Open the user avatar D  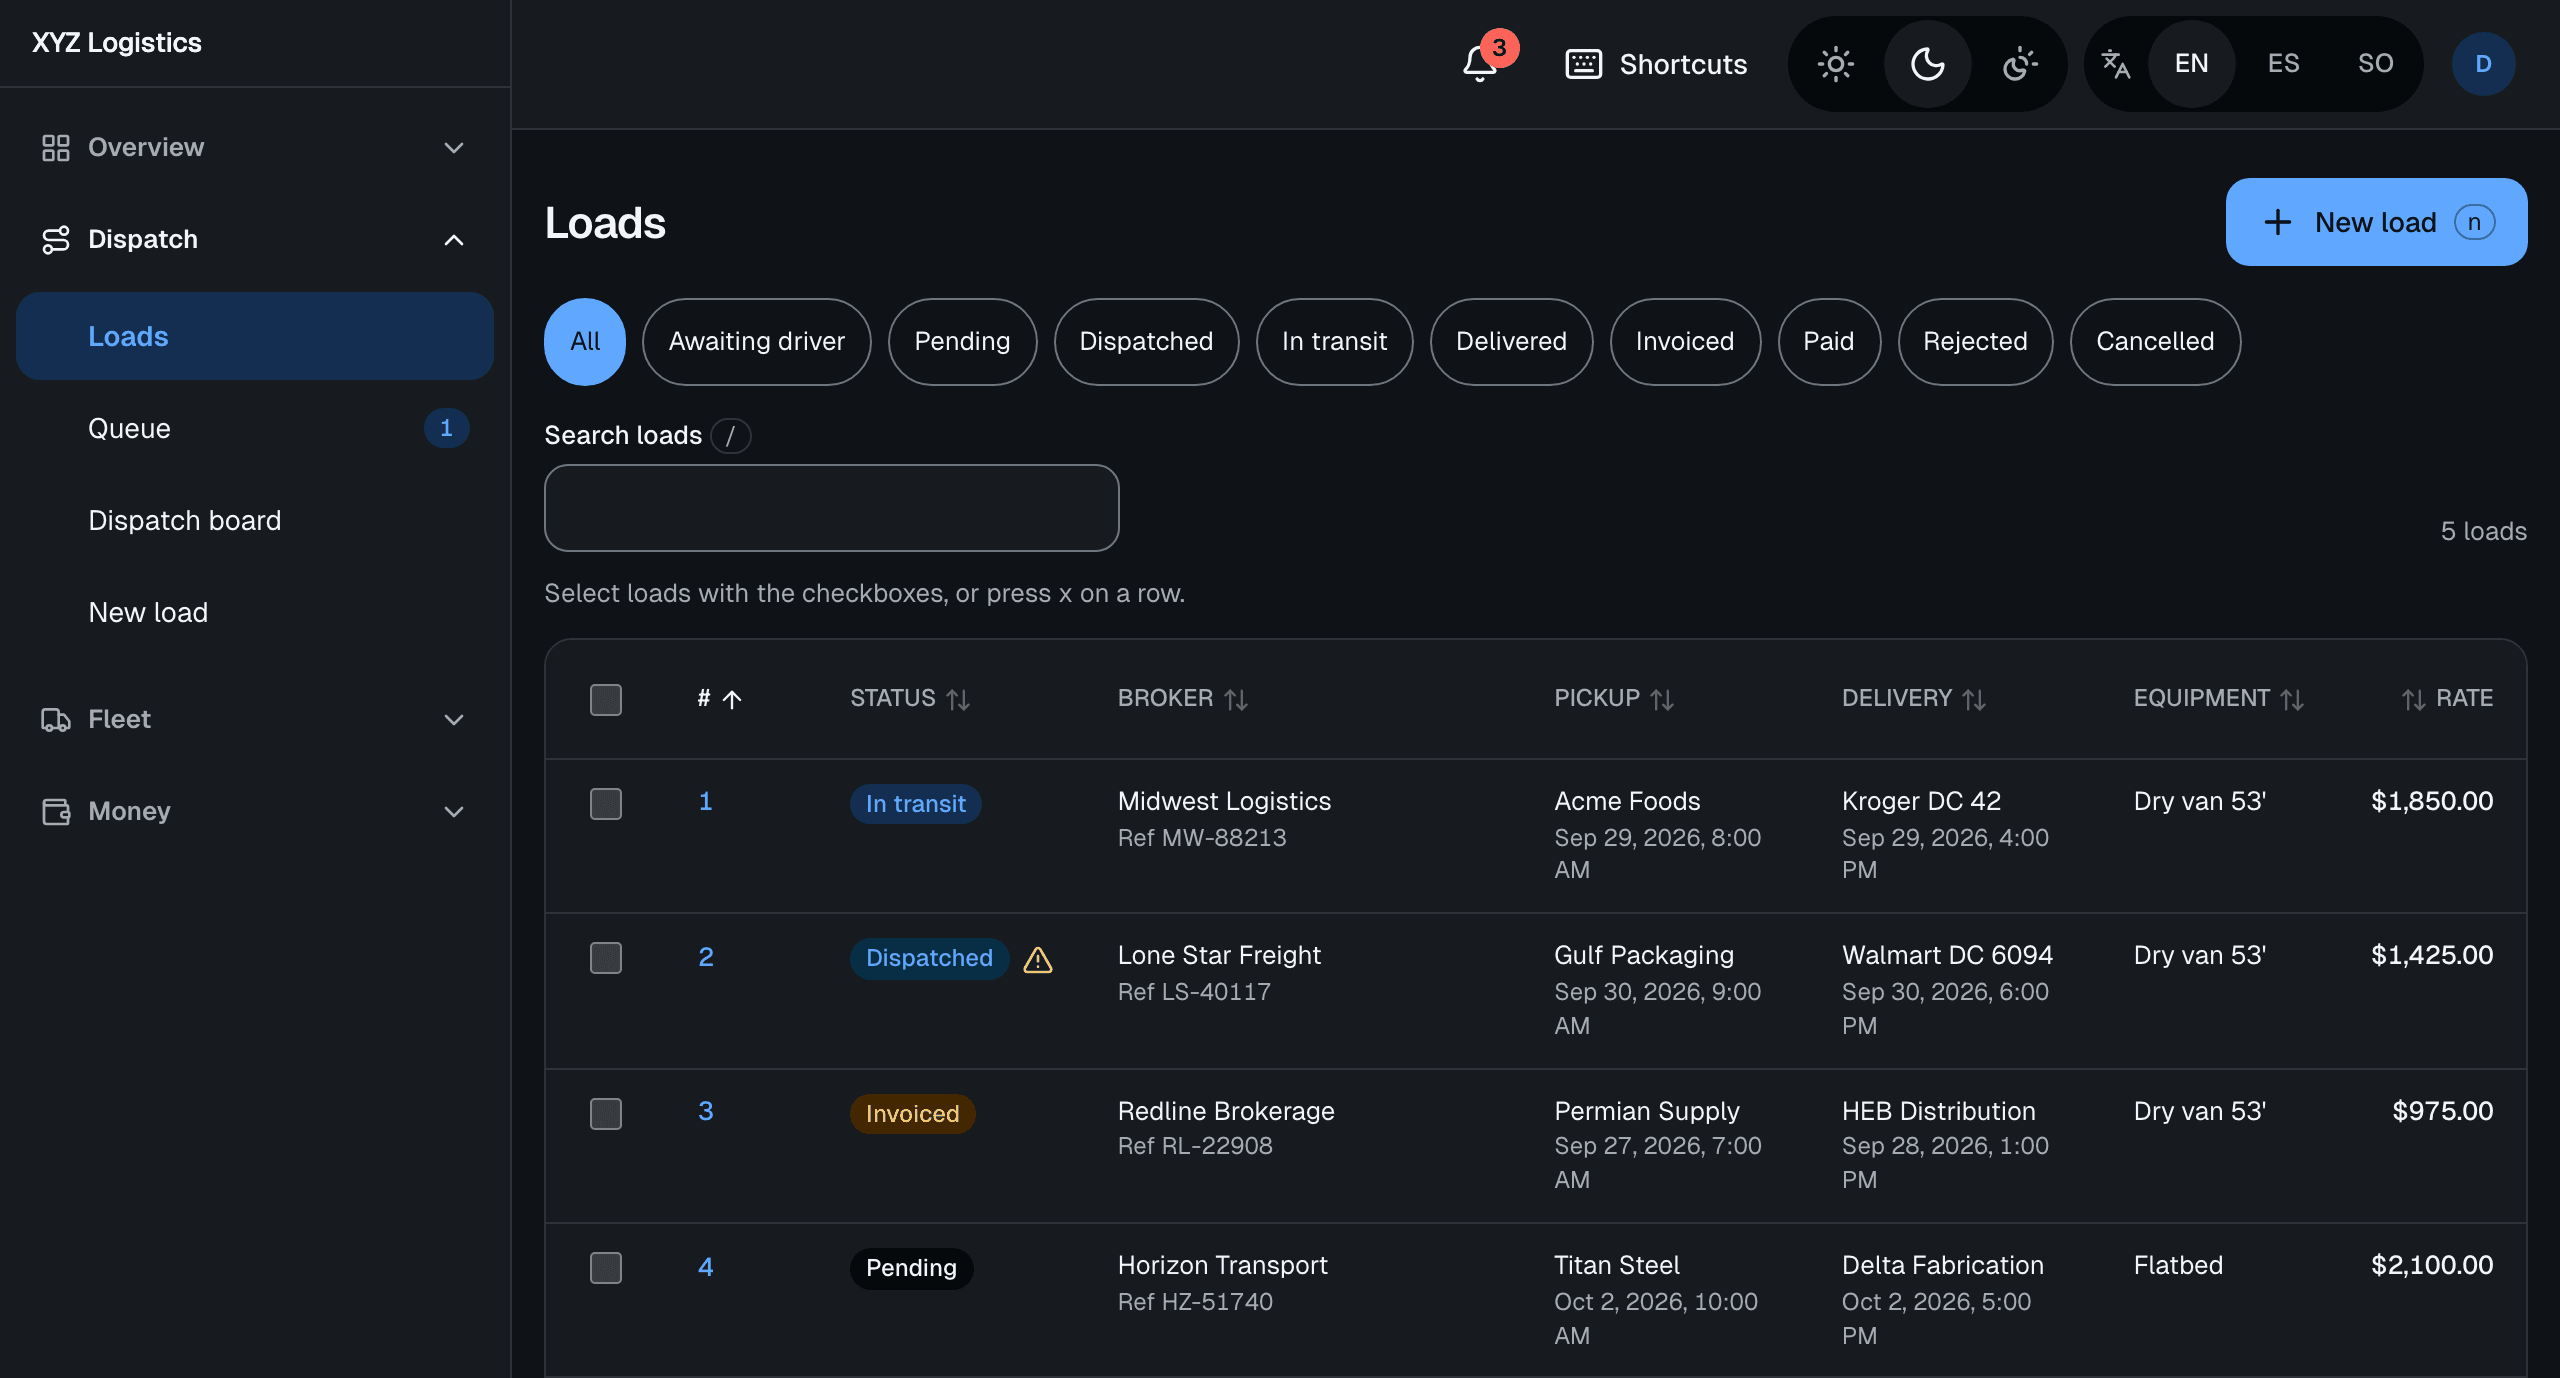[x=2483, y=64]
